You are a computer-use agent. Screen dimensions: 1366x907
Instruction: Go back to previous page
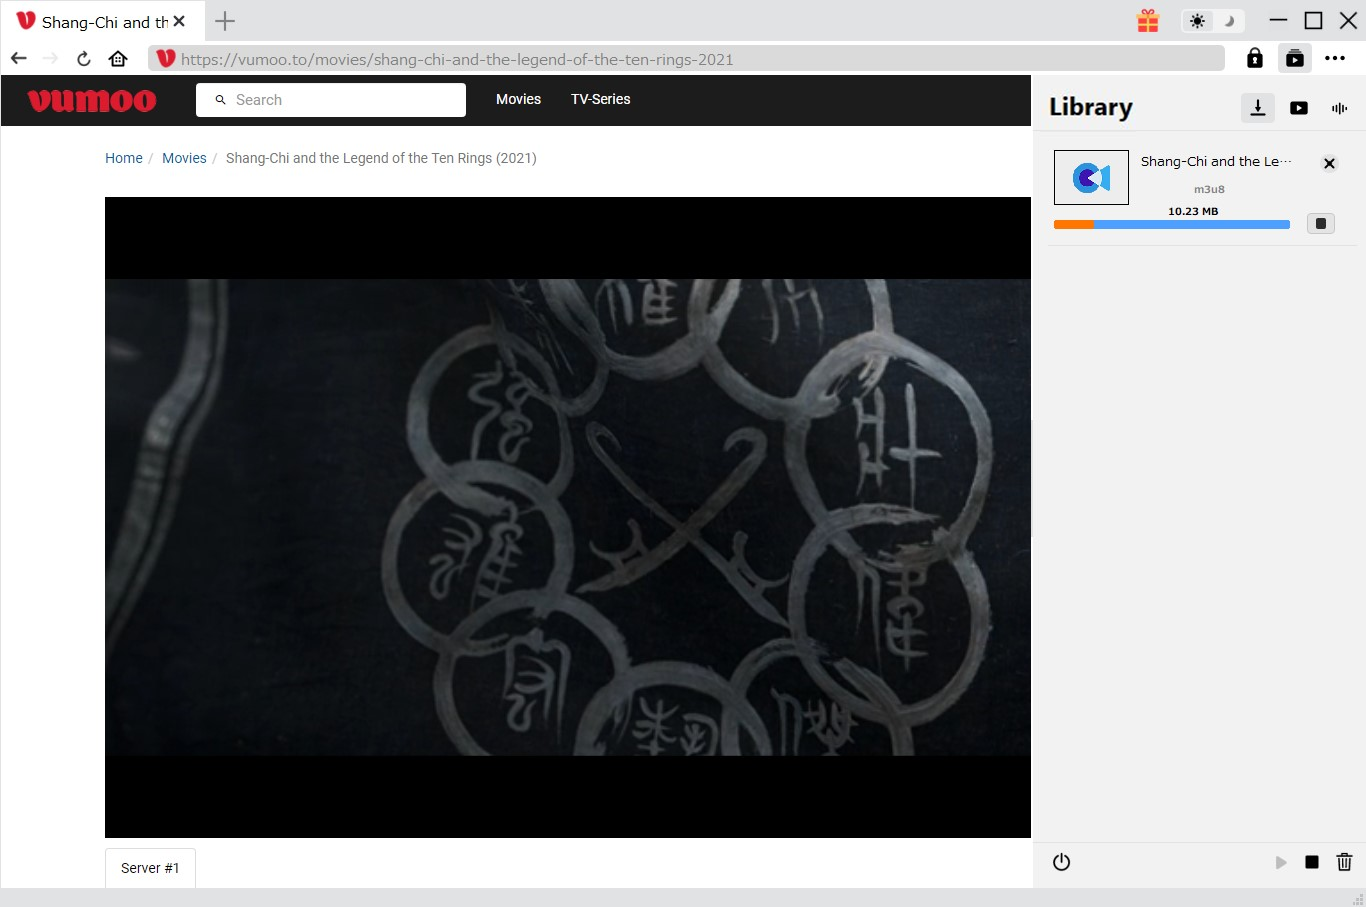point(19,59)
